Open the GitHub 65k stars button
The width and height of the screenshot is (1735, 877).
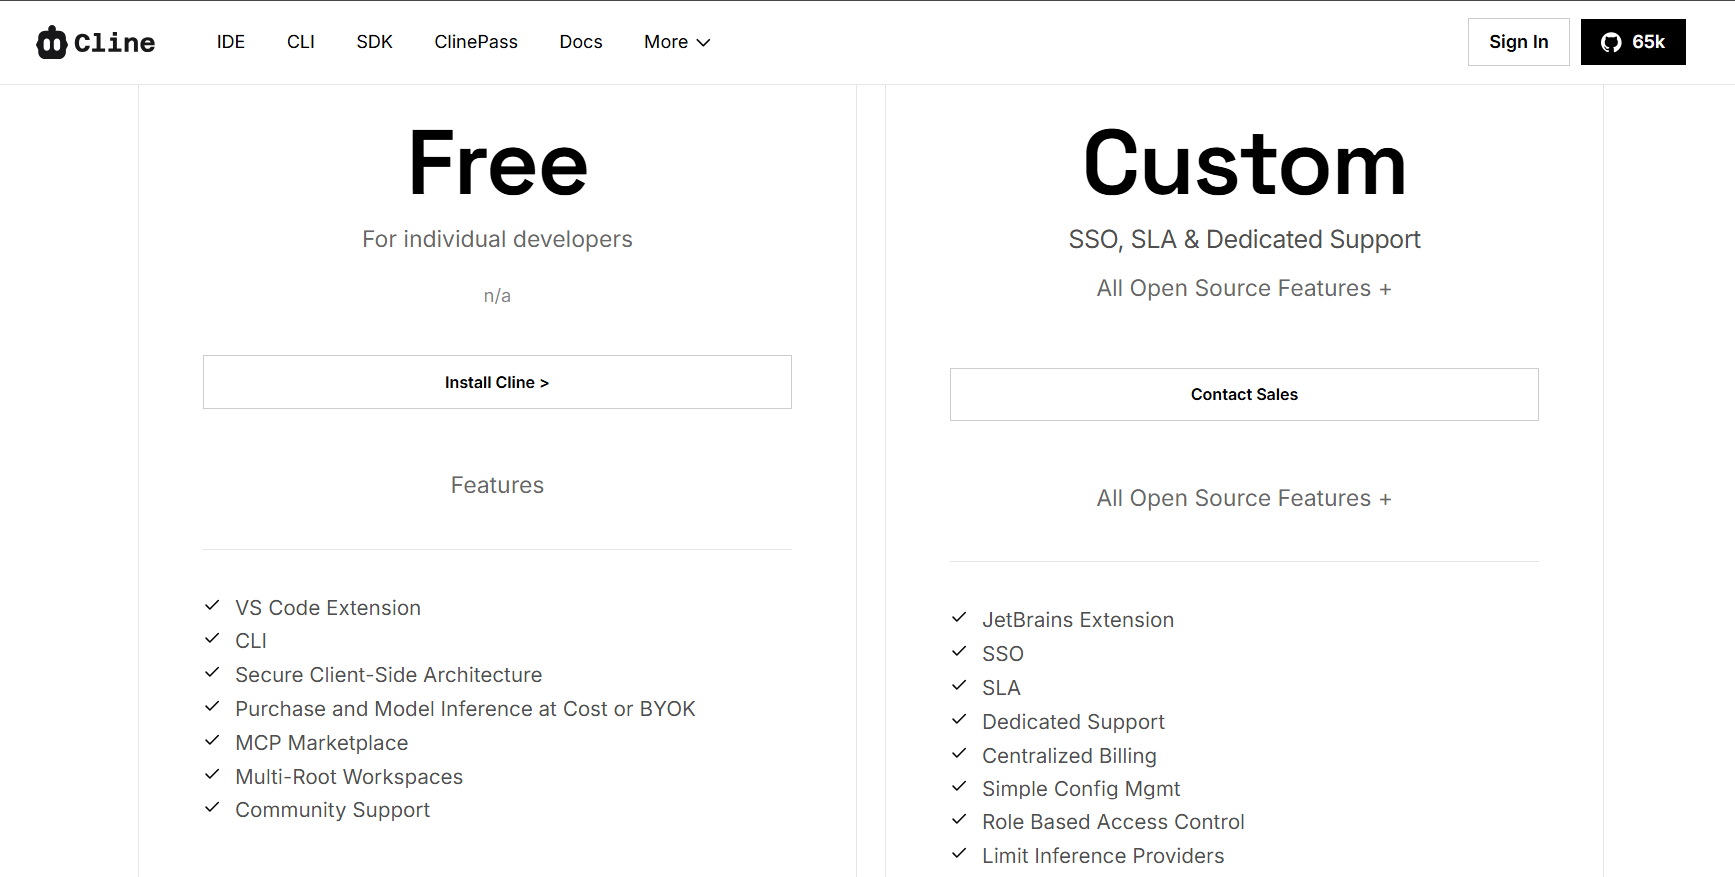coord(1633,42)
